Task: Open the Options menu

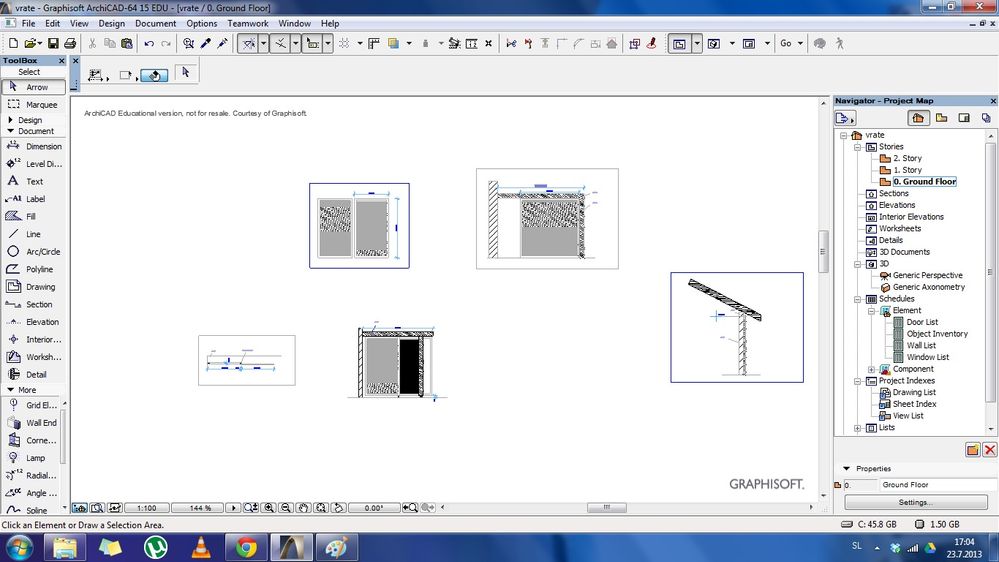Action: click(x=201, y=24)
